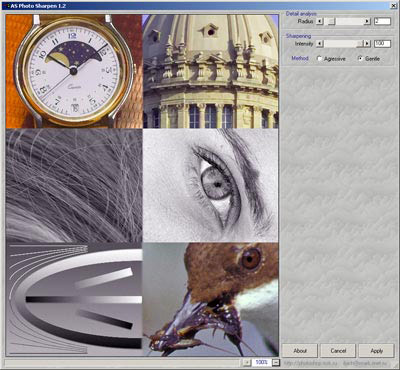
Task: Apply the sharpening filter
Action: click(x=377, y=351)
